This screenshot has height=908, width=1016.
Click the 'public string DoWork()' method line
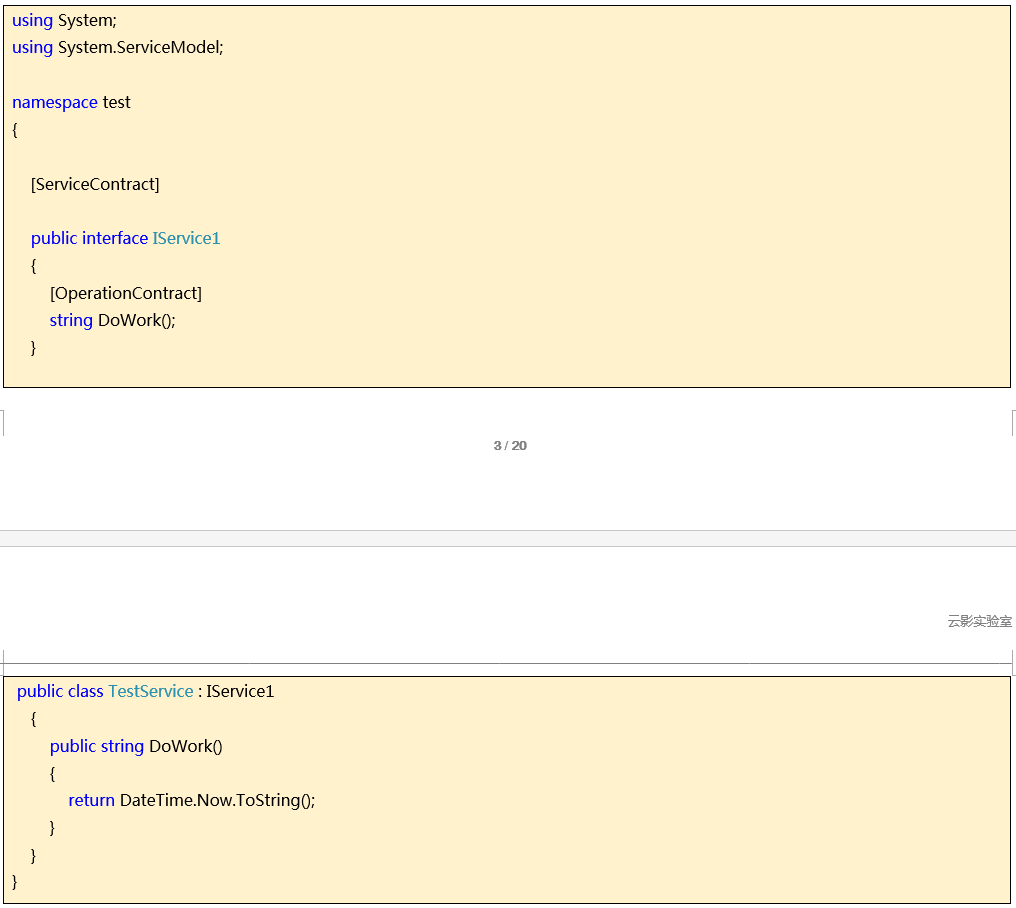tap(136, 747)
